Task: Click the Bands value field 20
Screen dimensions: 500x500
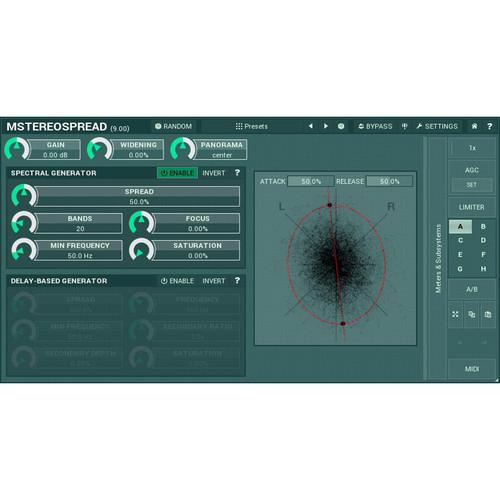Action: coord(80,229)
